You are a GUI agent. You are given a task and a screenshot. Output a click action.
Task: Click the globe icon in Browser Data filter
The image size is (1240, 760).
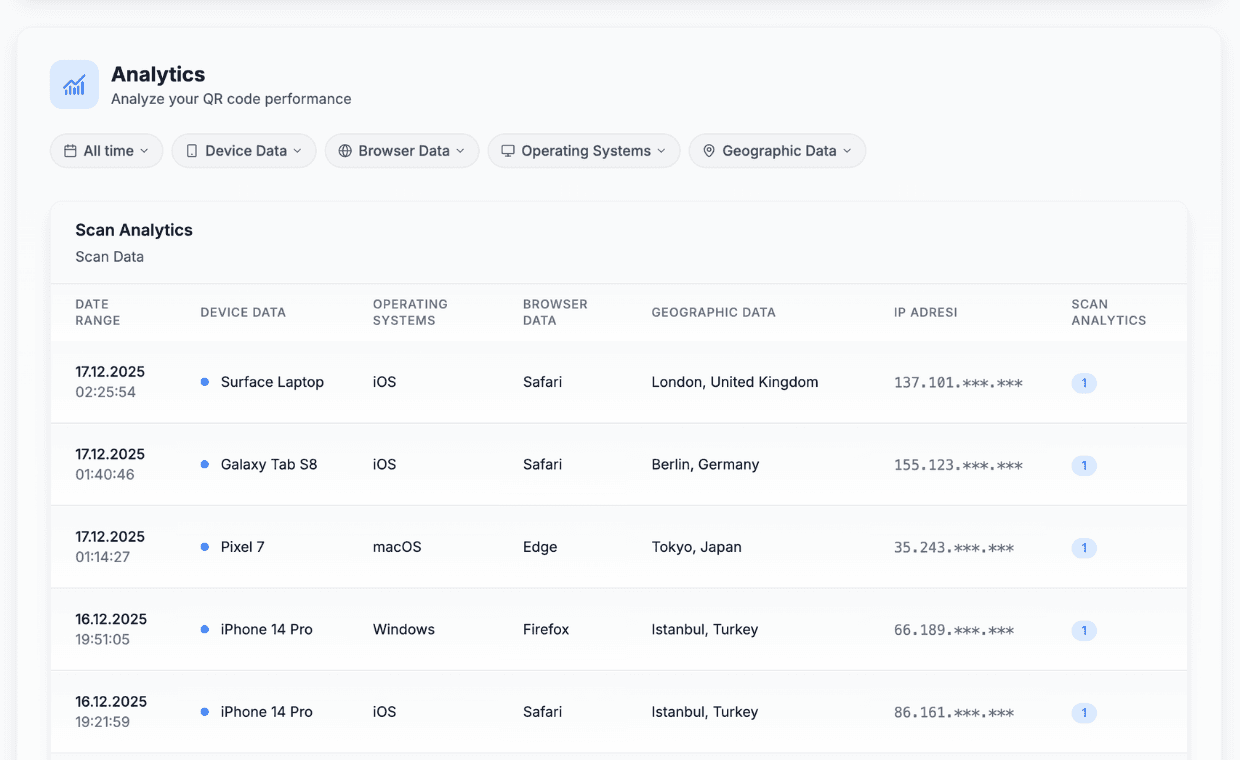[x=345, y=151]
